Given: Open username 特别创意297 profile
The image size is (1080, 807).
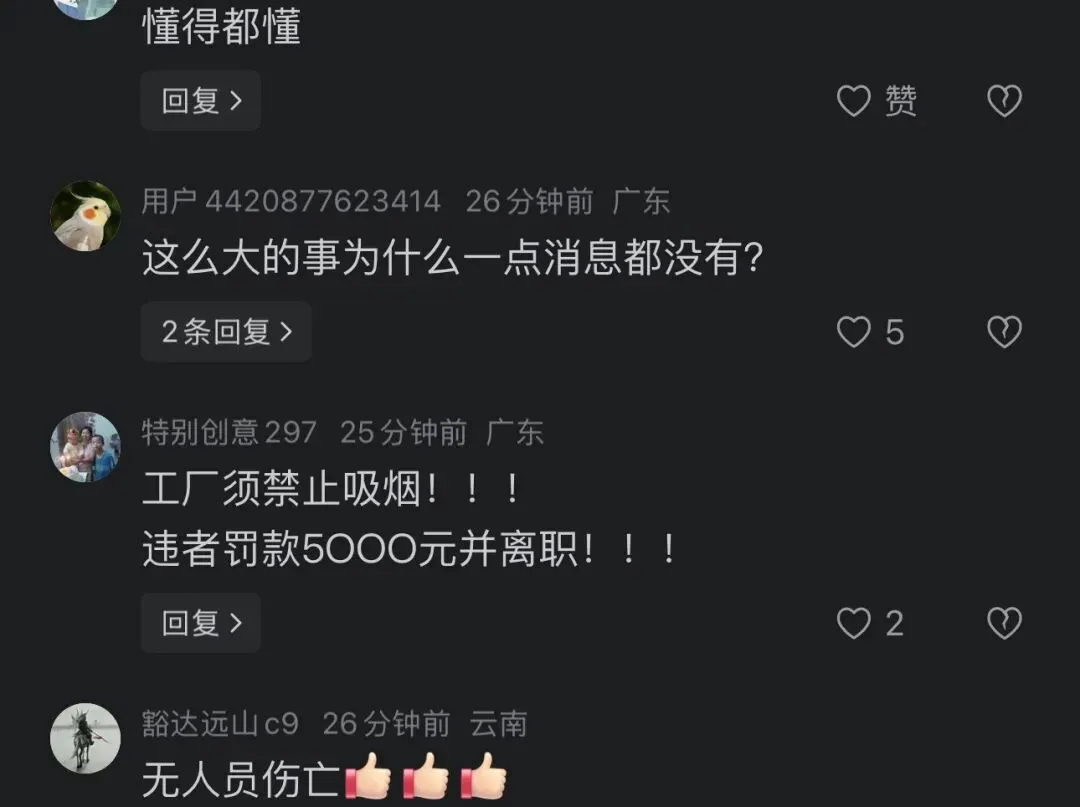Looking at the screenshot, I should (229, 432).
